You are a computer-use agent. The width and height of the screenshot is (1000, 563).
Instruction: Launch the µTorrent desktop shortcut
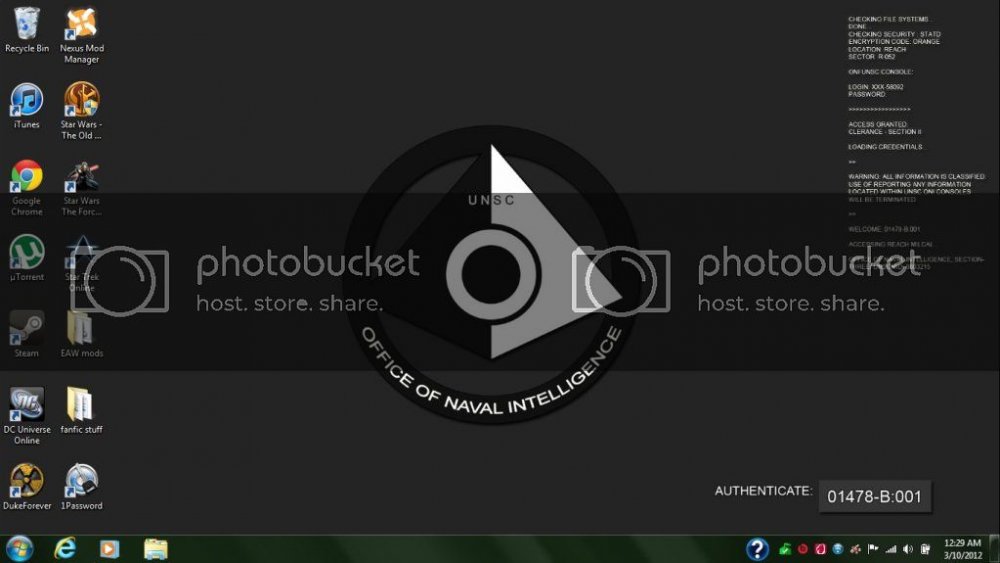27,258
